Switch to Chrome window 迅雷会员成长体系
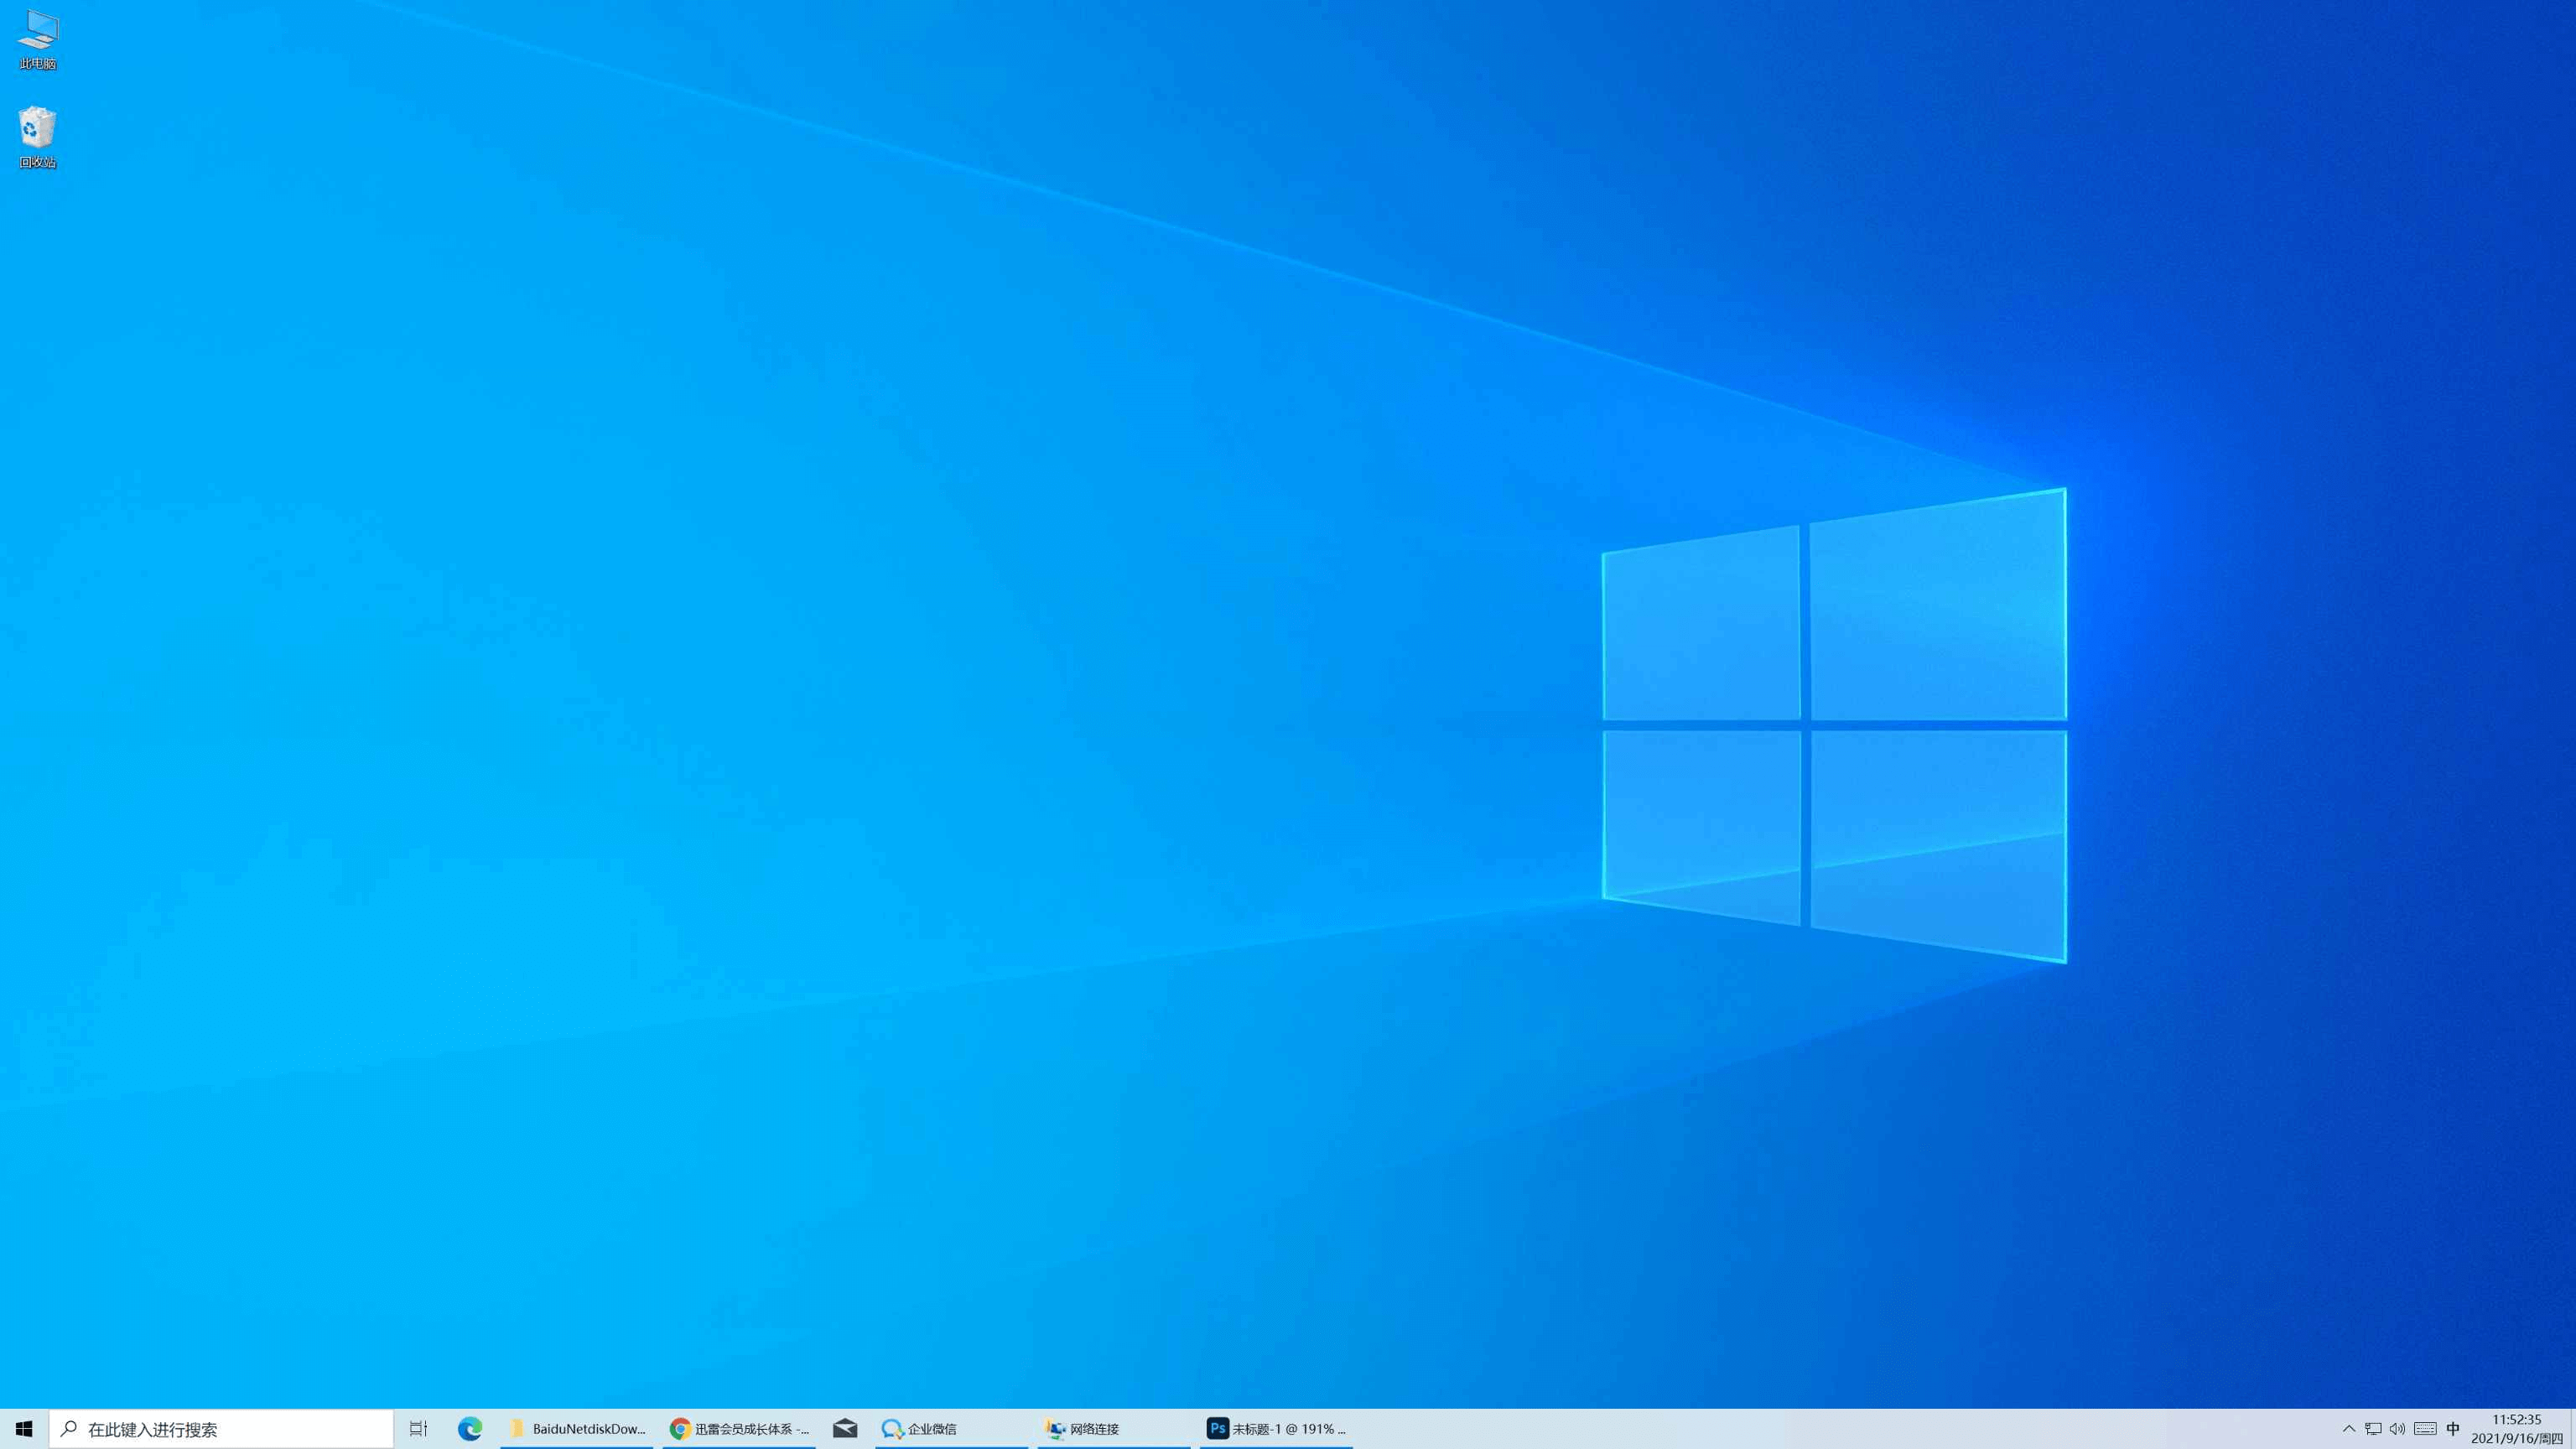 point(739,1429)
